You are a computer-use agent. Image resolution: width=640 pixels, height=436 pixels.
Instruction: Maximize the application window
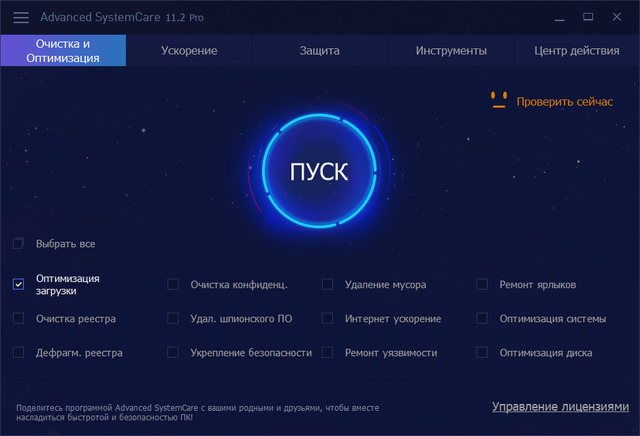pyautogui.click(x=588, y=17)
